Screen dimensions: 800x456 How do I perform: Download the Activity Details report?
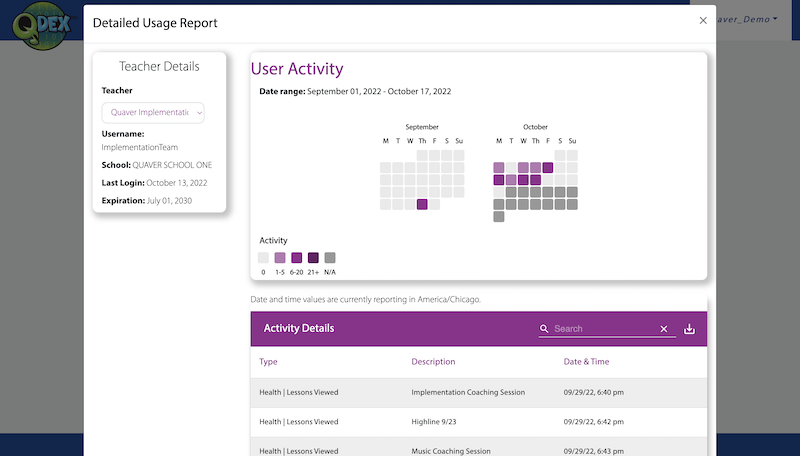pyautogui.click(x=689, y=329)
